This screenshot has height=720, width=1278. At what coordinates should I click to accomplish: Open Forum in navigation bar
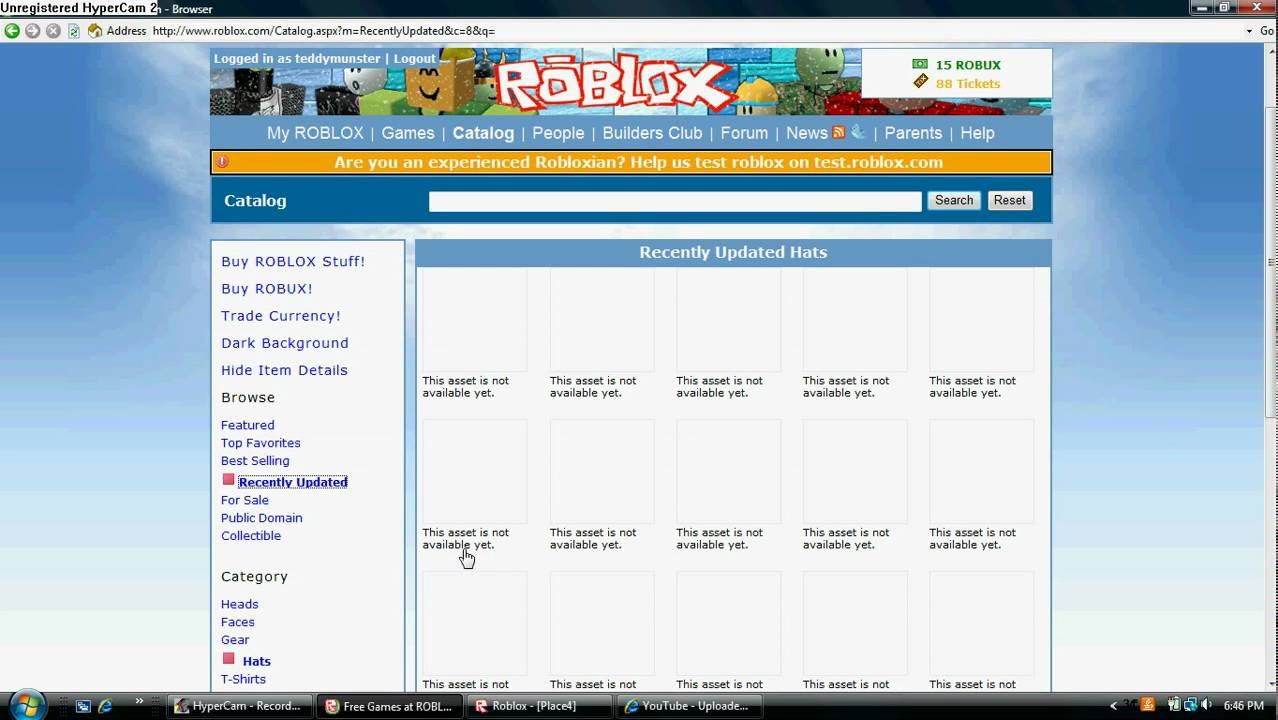(744, 133)
